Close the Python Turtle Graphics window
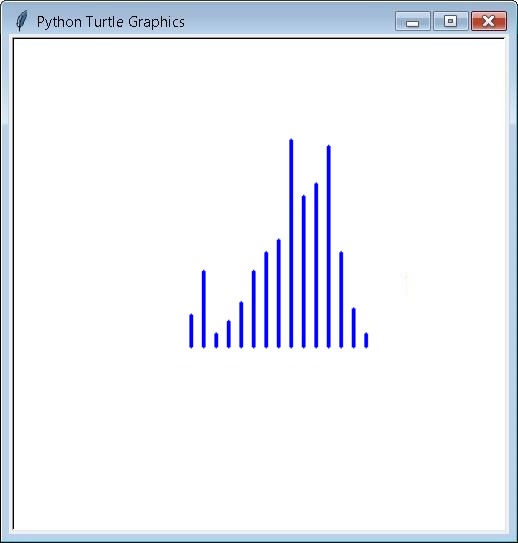 coord(489,21)
